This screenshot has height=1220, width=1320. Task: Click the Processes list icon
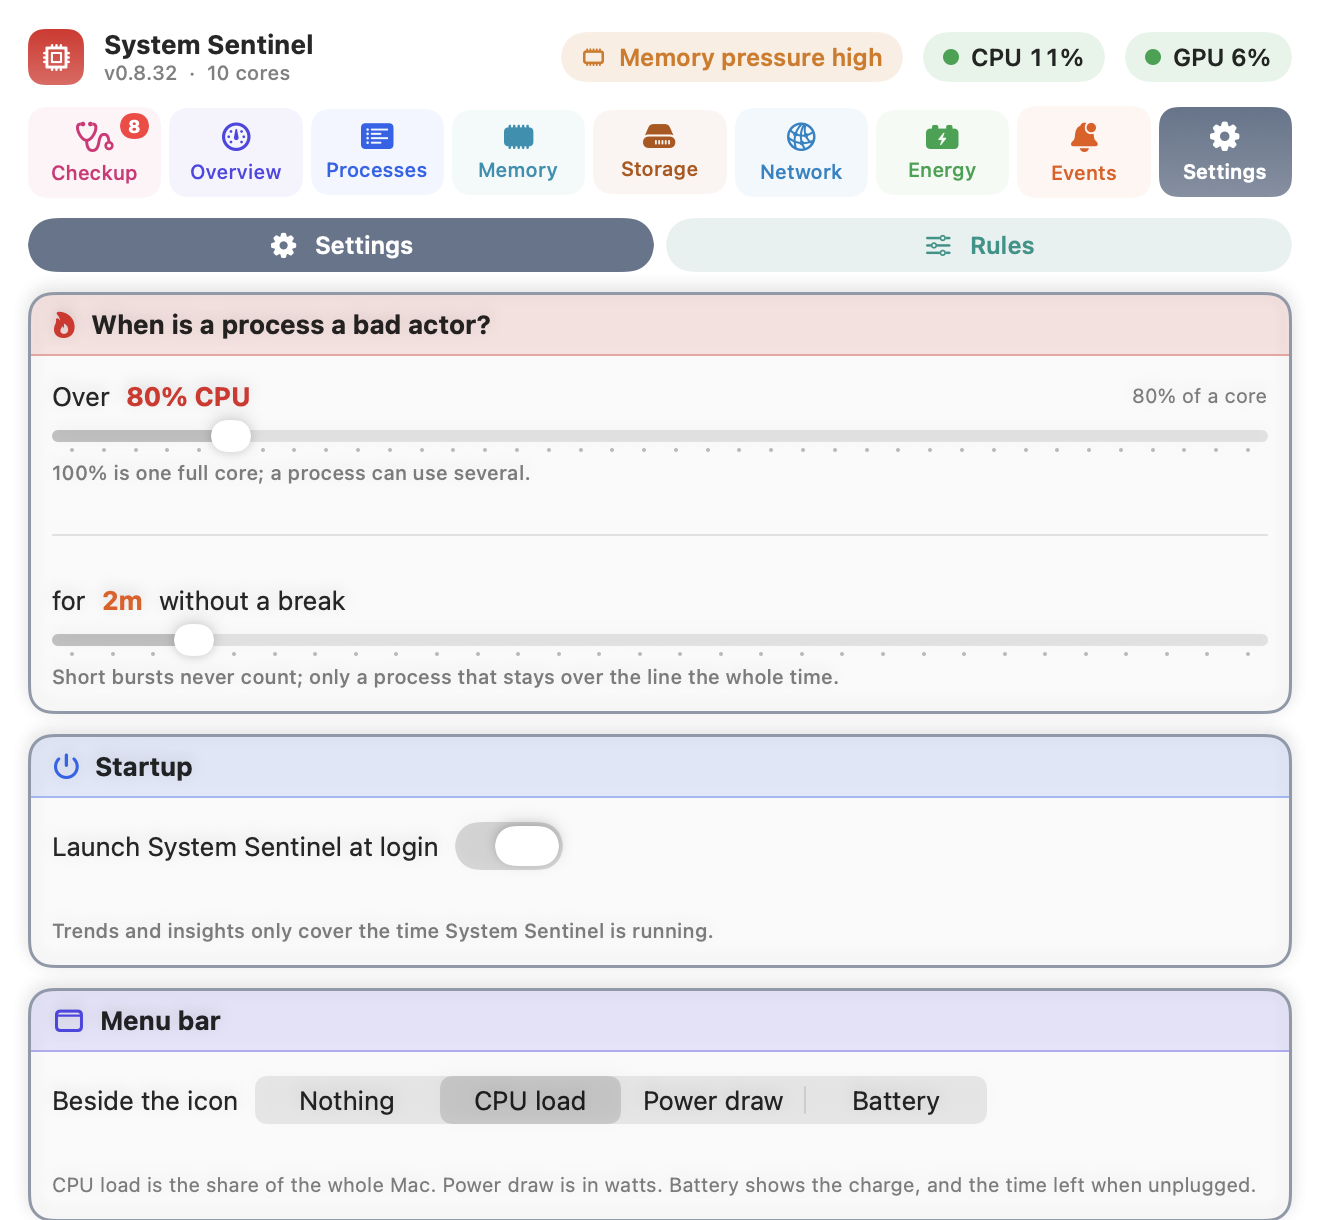click(377, 136)
